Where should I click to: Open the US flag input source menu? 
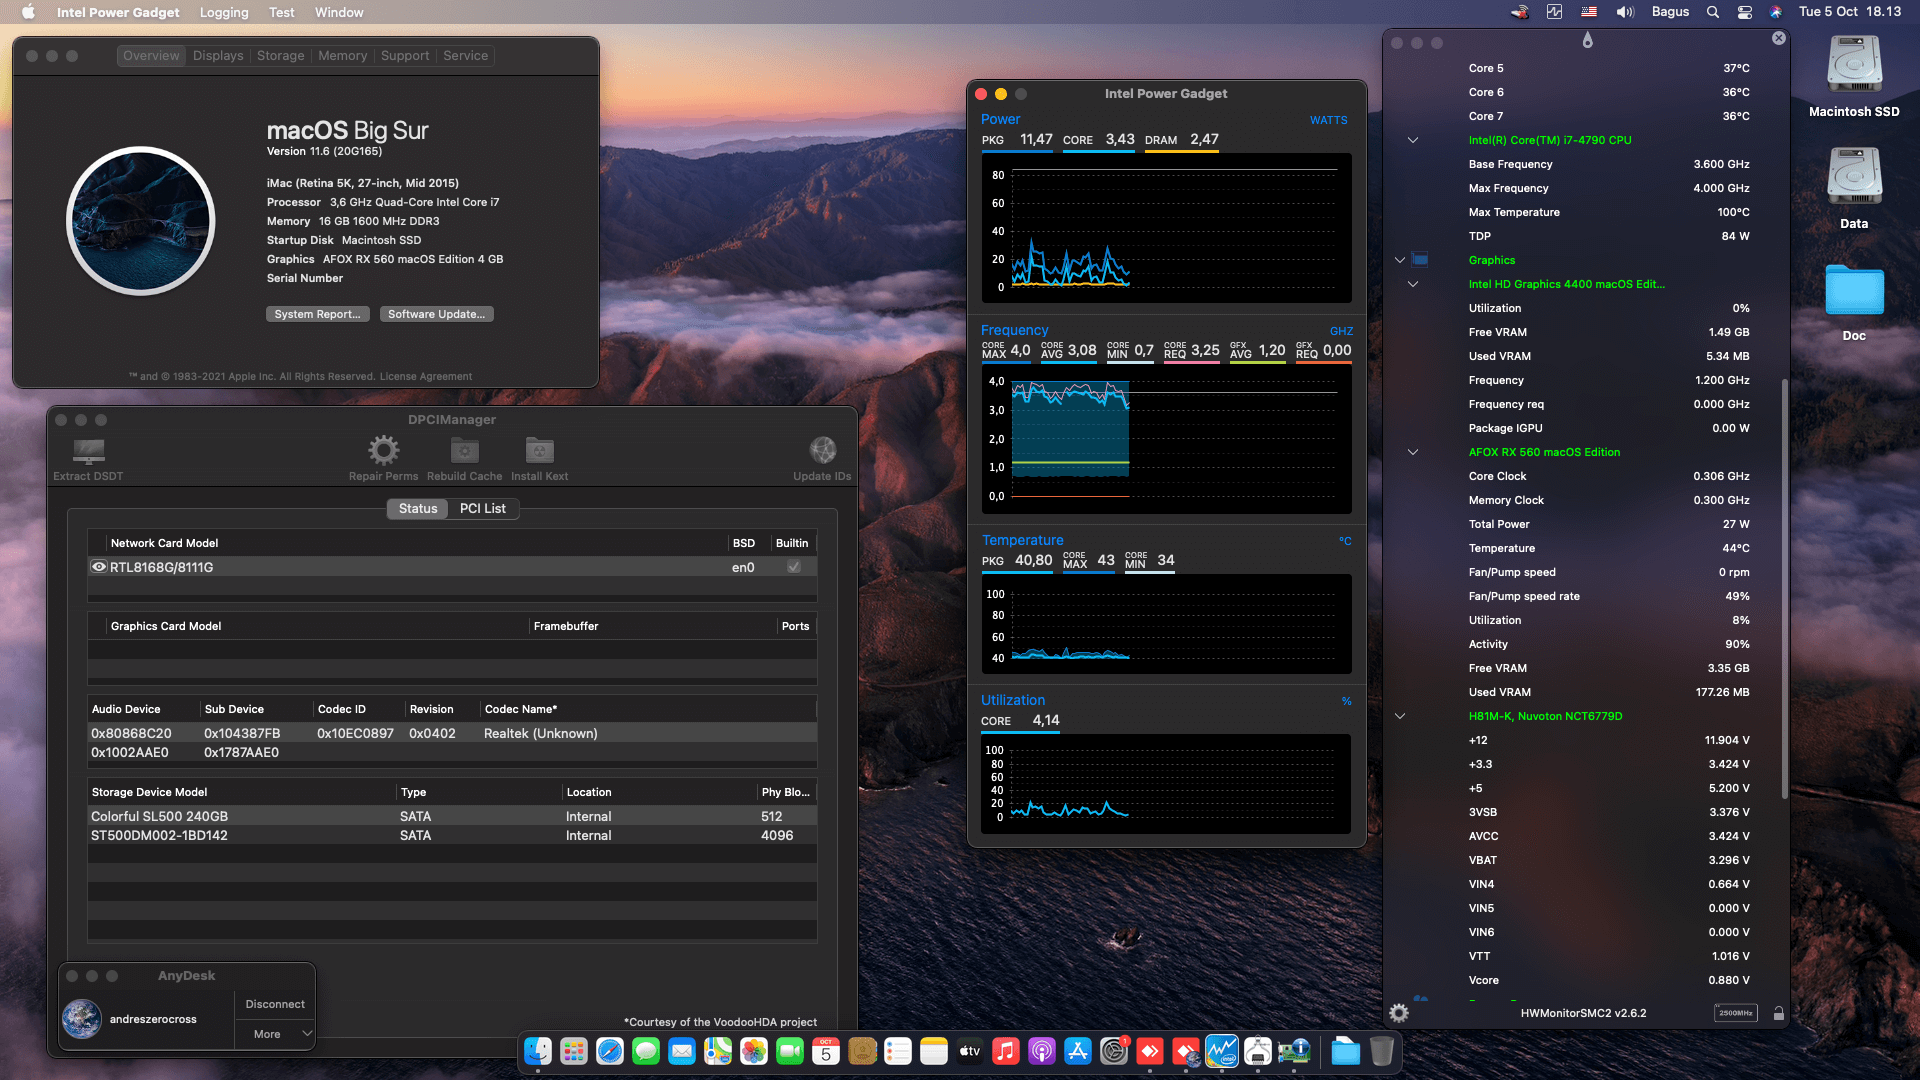click(1589, 12)
